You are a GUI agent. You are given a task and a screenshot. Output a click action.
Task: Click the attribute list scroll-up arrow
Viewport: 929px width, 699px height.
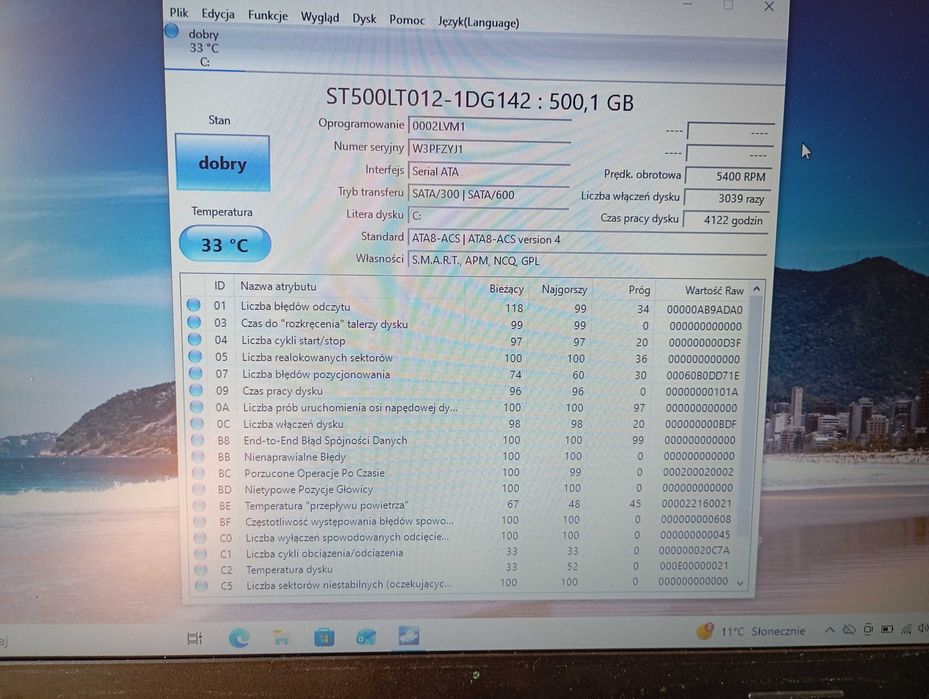pyautogui.click(x=756, y=289)
